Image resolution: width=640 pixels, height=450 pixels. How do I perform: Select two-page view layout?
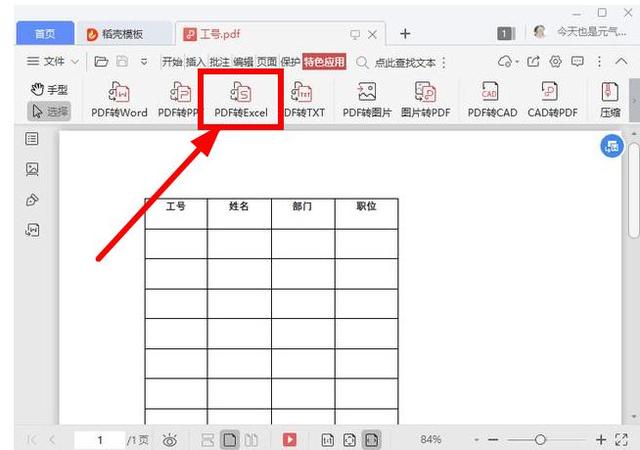pyautogui.click(x=251, y=440)
